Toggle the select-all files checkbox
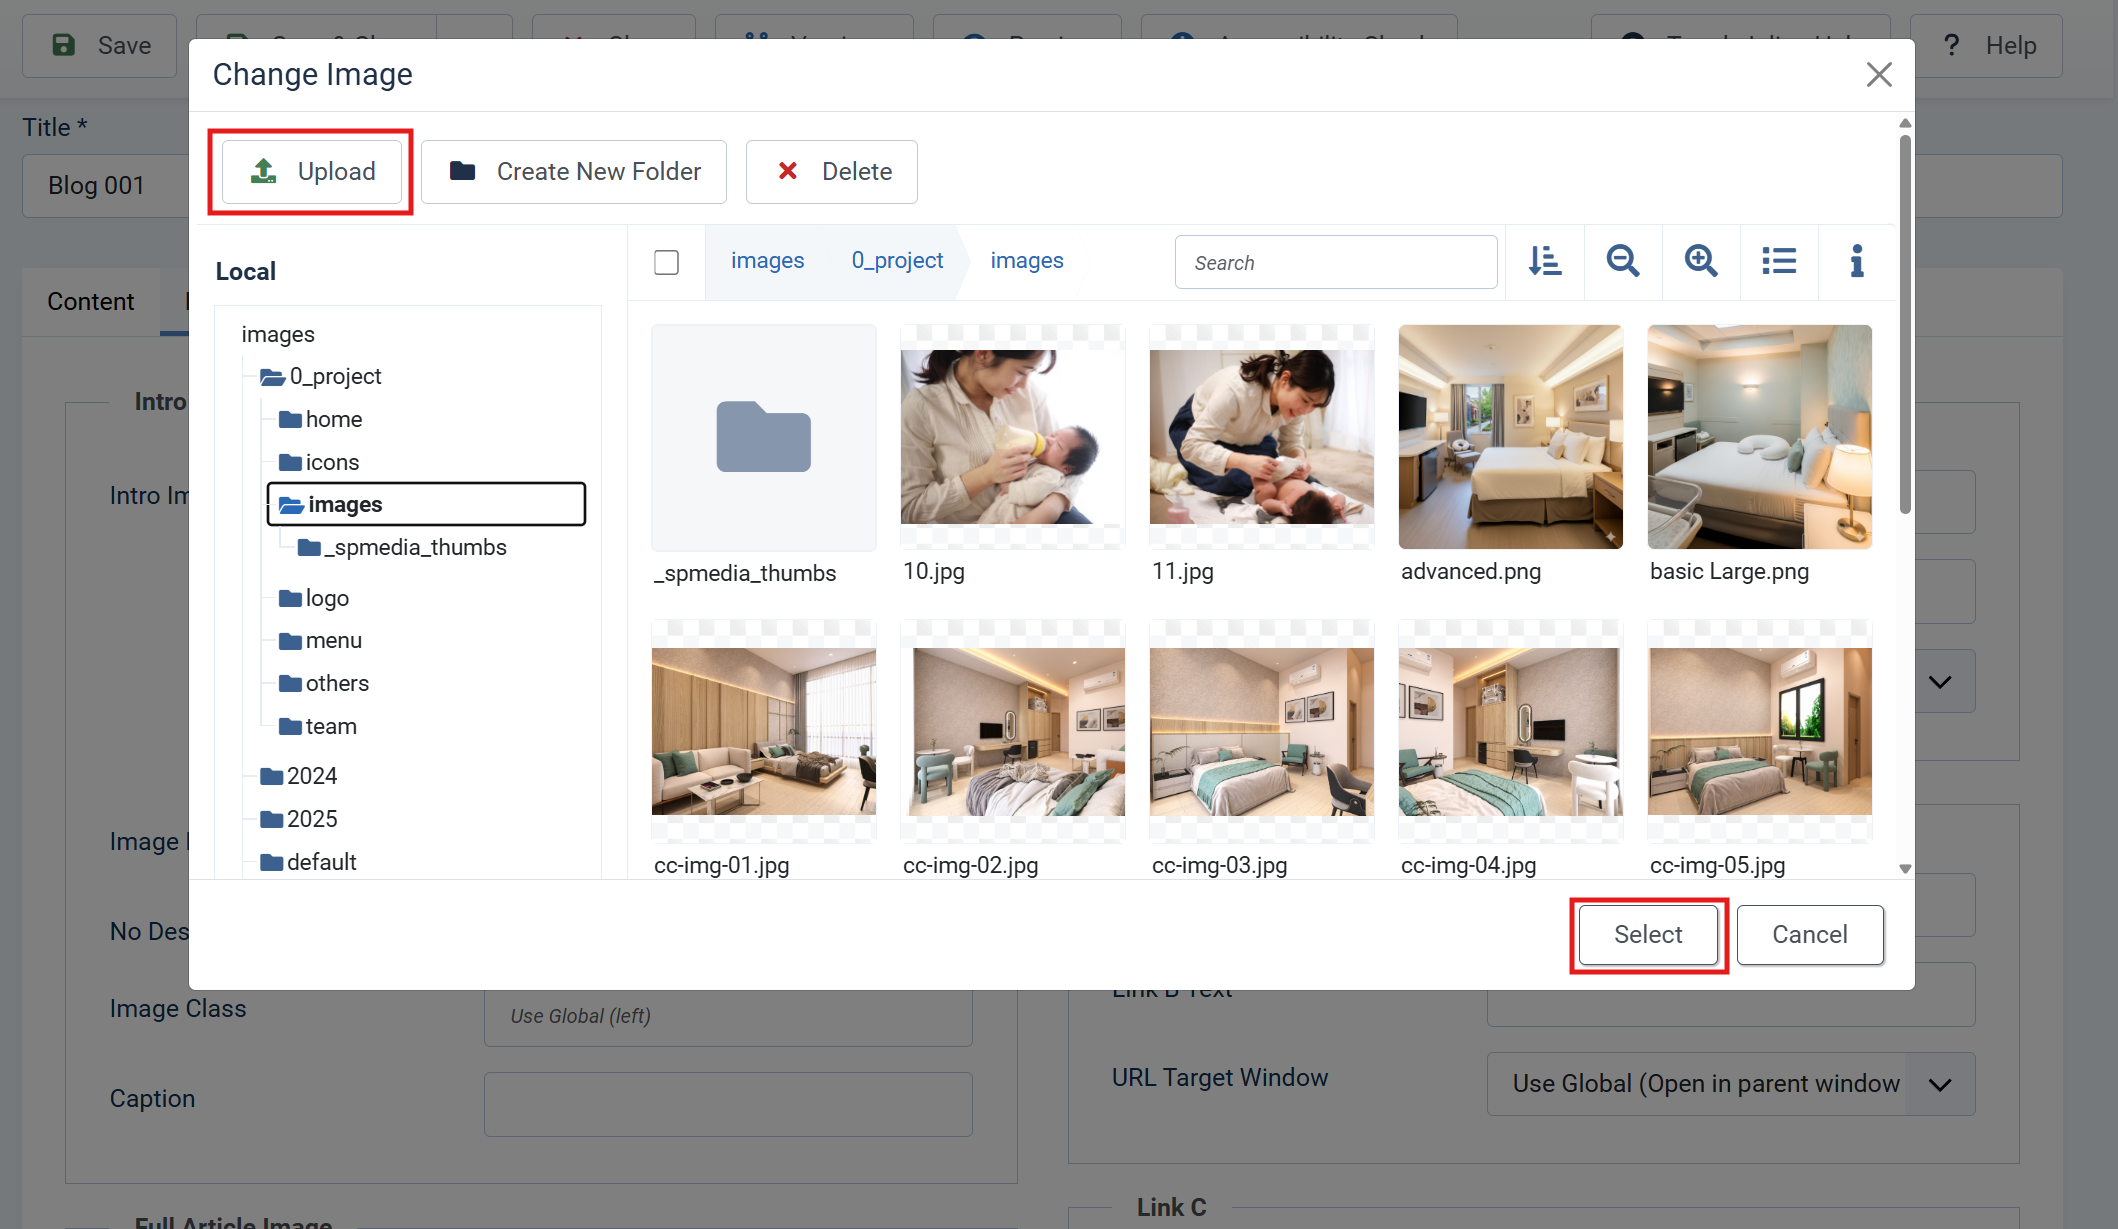This screenshot has height=1229, width=2118. point(666,262)
